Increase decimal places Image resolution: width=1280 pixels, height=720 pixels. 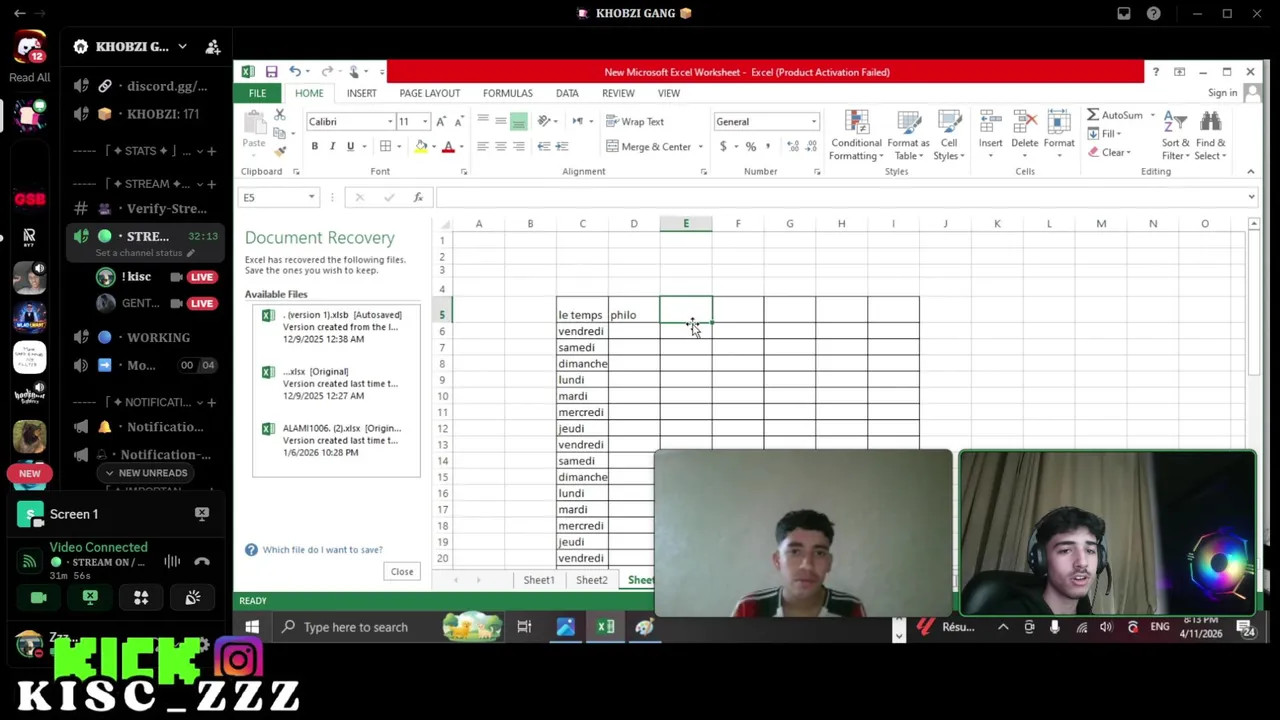click(x=793, y=146)
